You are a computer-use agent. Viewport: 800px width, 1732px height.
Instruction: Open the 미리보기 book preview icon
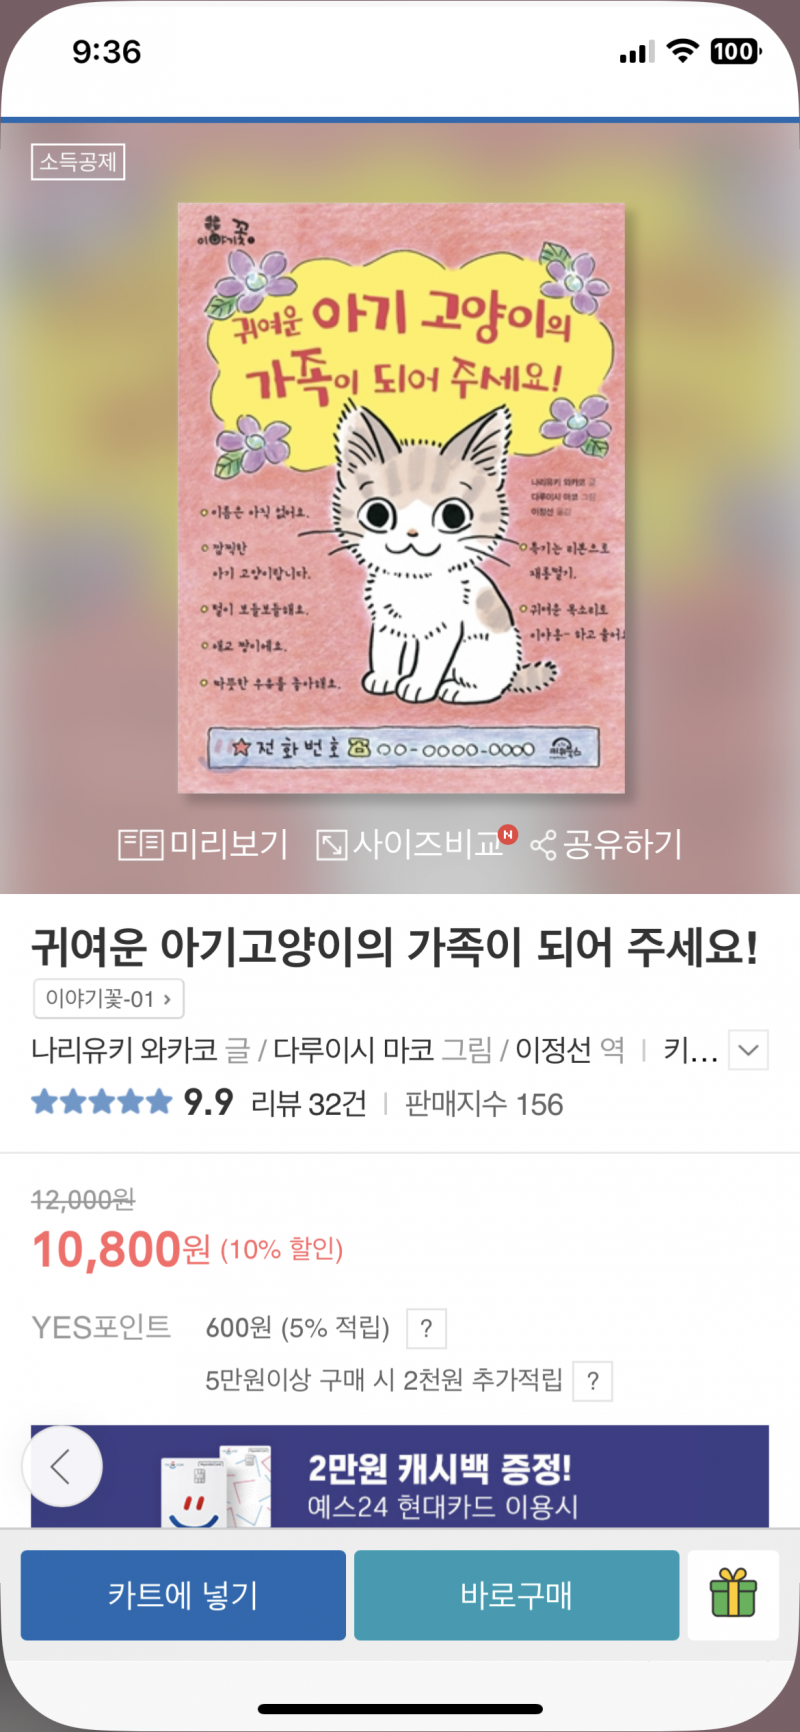140,845
